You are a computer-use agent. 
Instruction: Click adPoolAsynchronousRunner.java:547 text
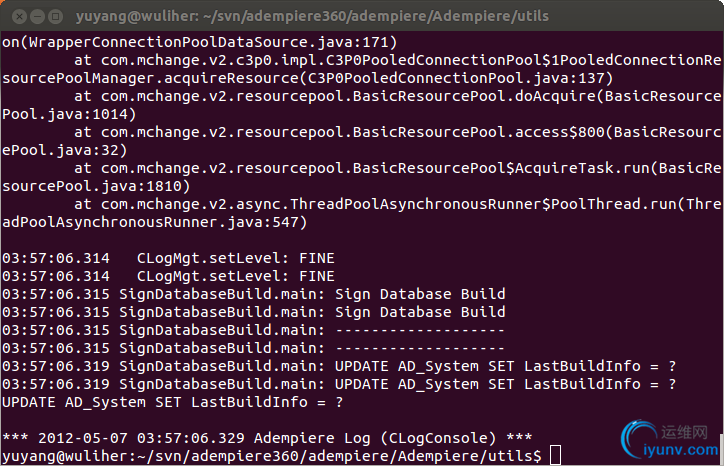(155, 223)
